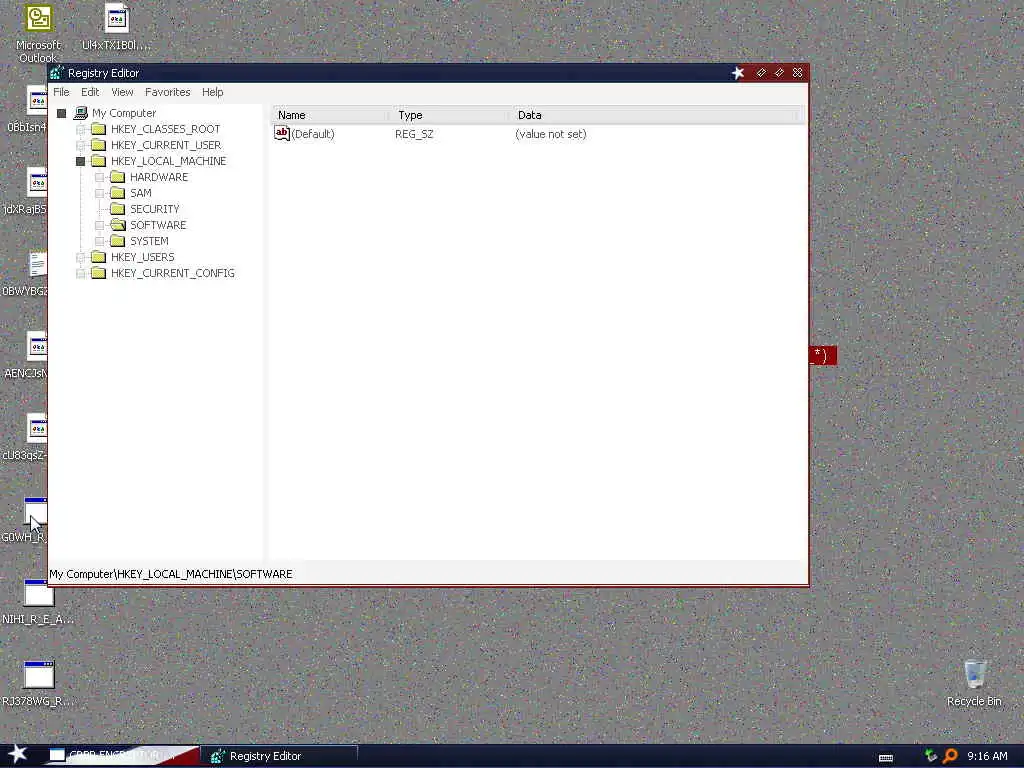Select the HKEY_CURRENT_USER label
The height and width of the screenshot is (768, 1024).
[166, 145]
